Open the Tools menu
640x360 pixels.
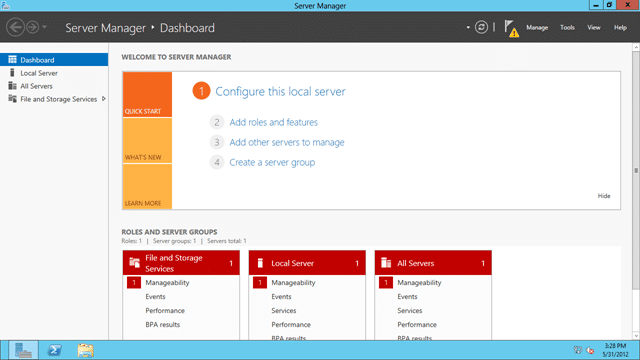click(x=567, y=27)
